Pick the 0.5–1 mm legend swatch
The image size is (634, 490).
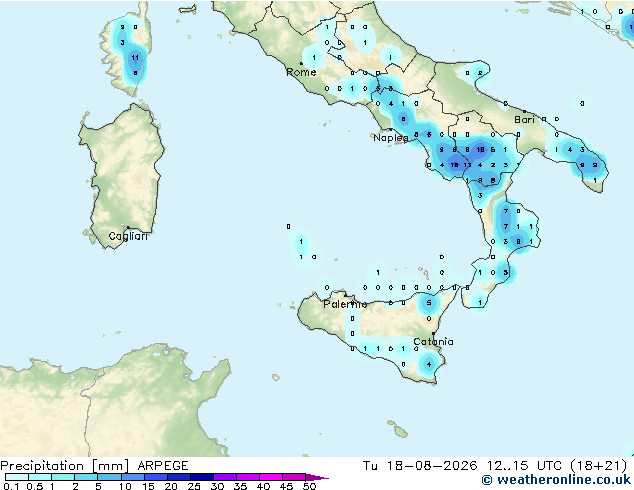point(40,477)
